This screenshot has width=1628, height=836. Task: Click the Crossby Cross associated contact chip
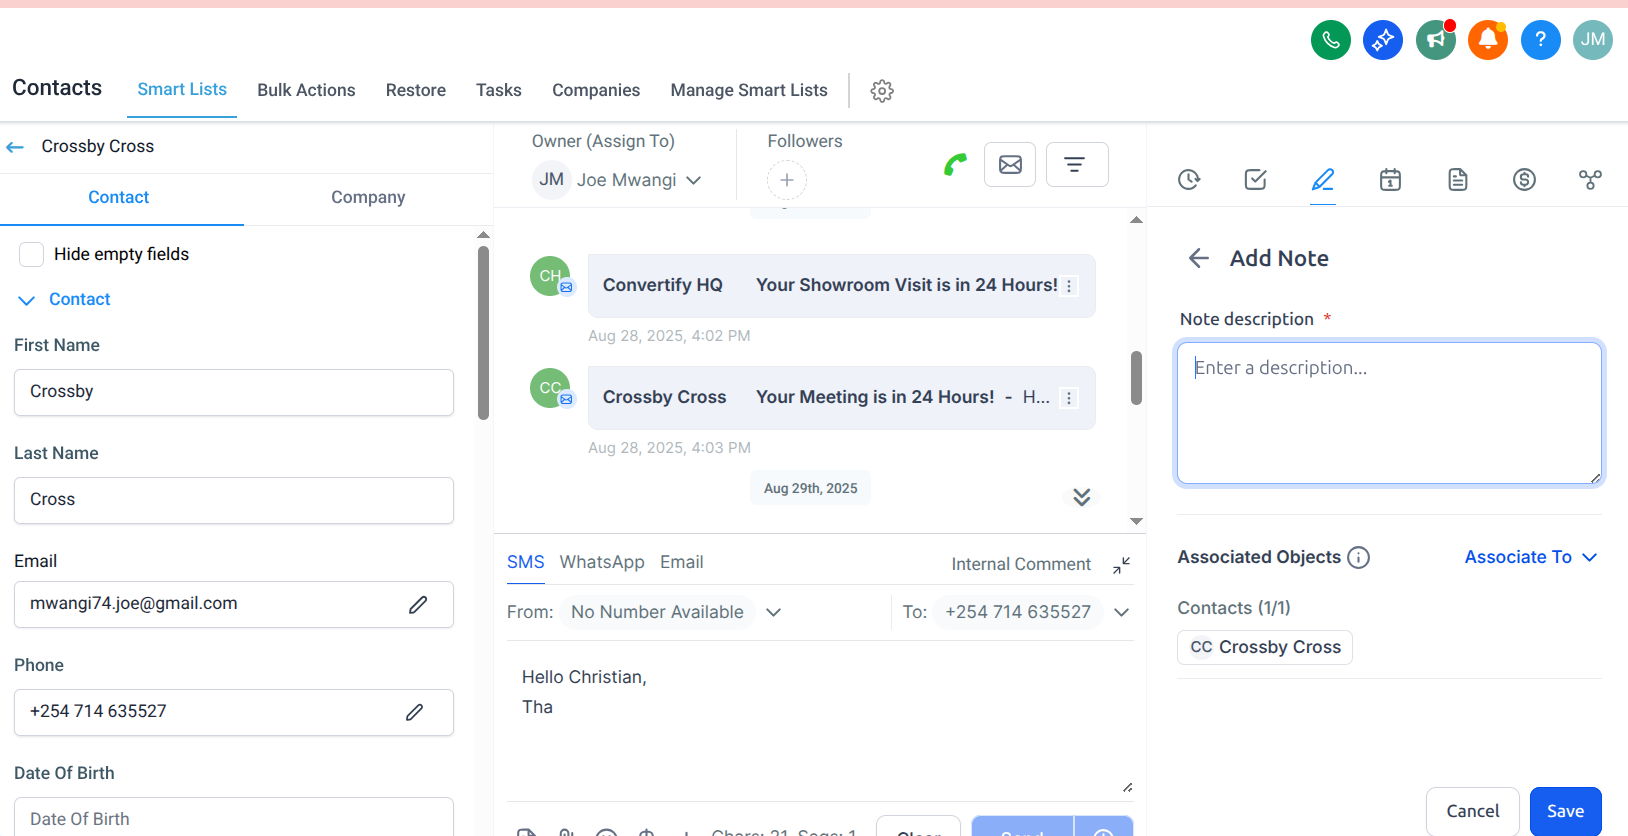tap(1265, 648)
